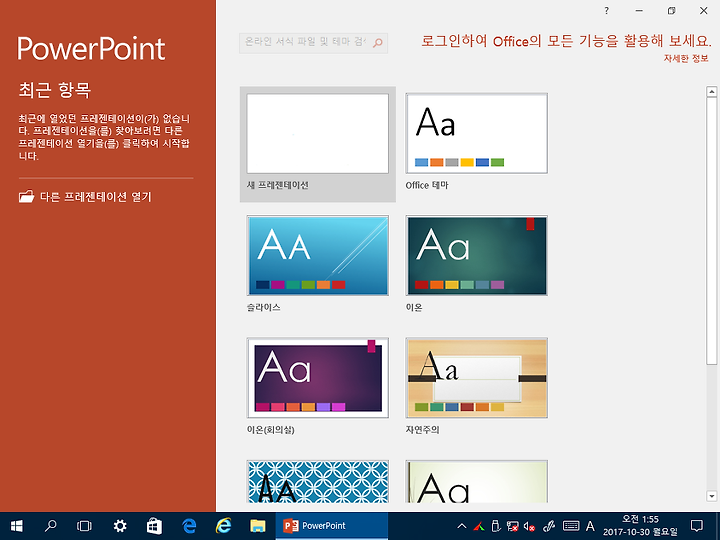Click the folder icon beside 다른 프레젠테이션 열기

click(27, 197)
